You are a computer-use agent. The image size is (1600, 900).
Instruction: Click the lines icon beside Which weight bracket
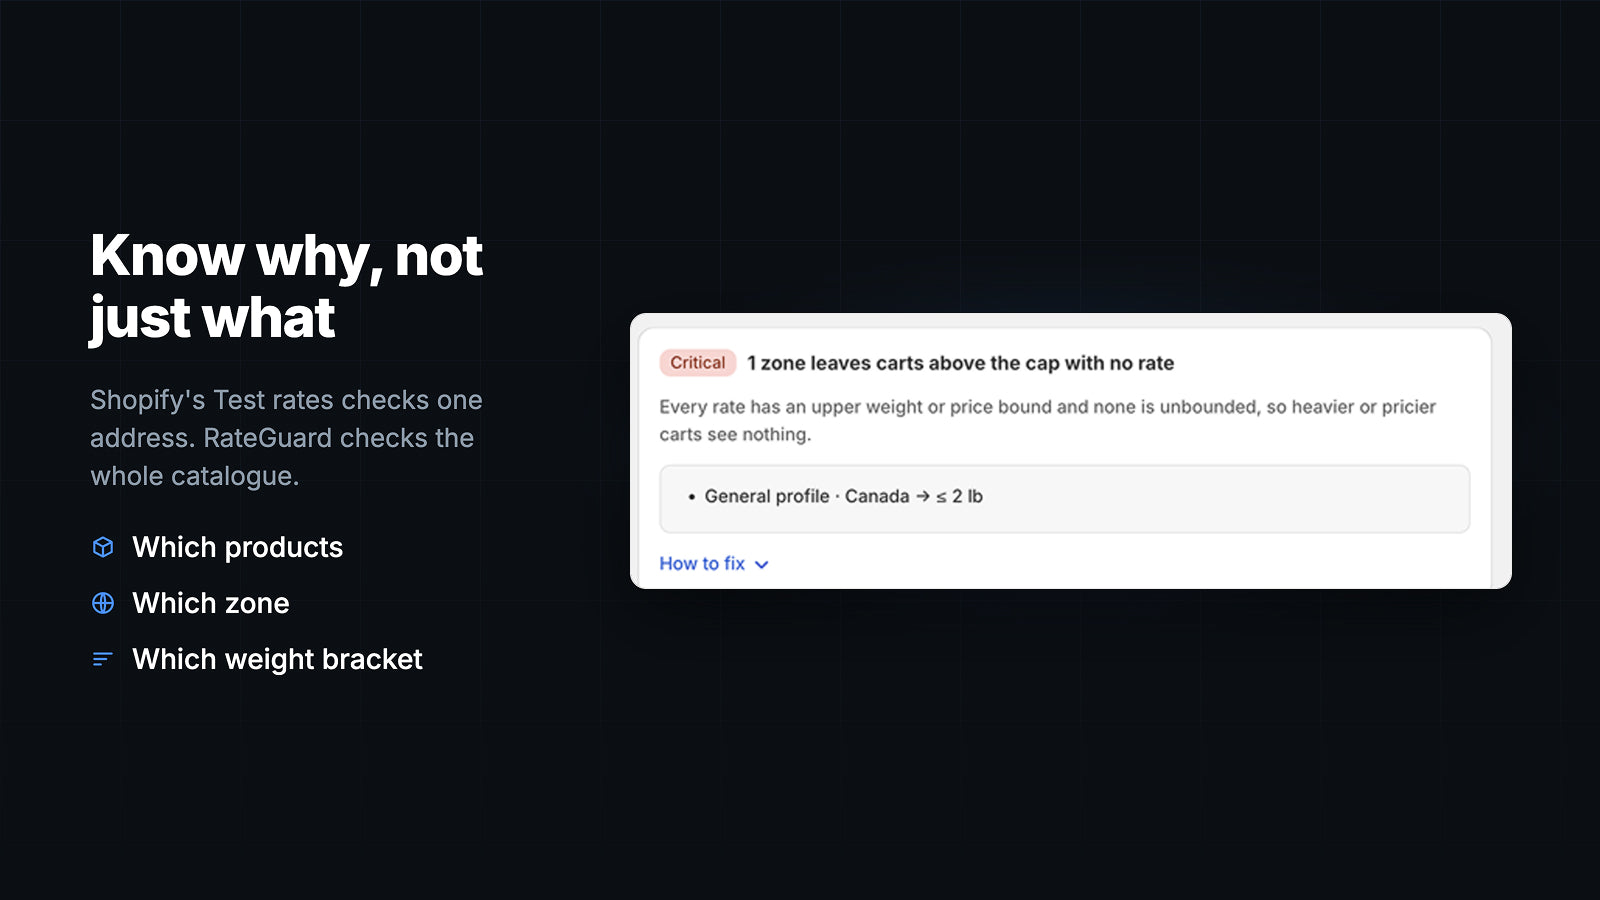(102, 659)
